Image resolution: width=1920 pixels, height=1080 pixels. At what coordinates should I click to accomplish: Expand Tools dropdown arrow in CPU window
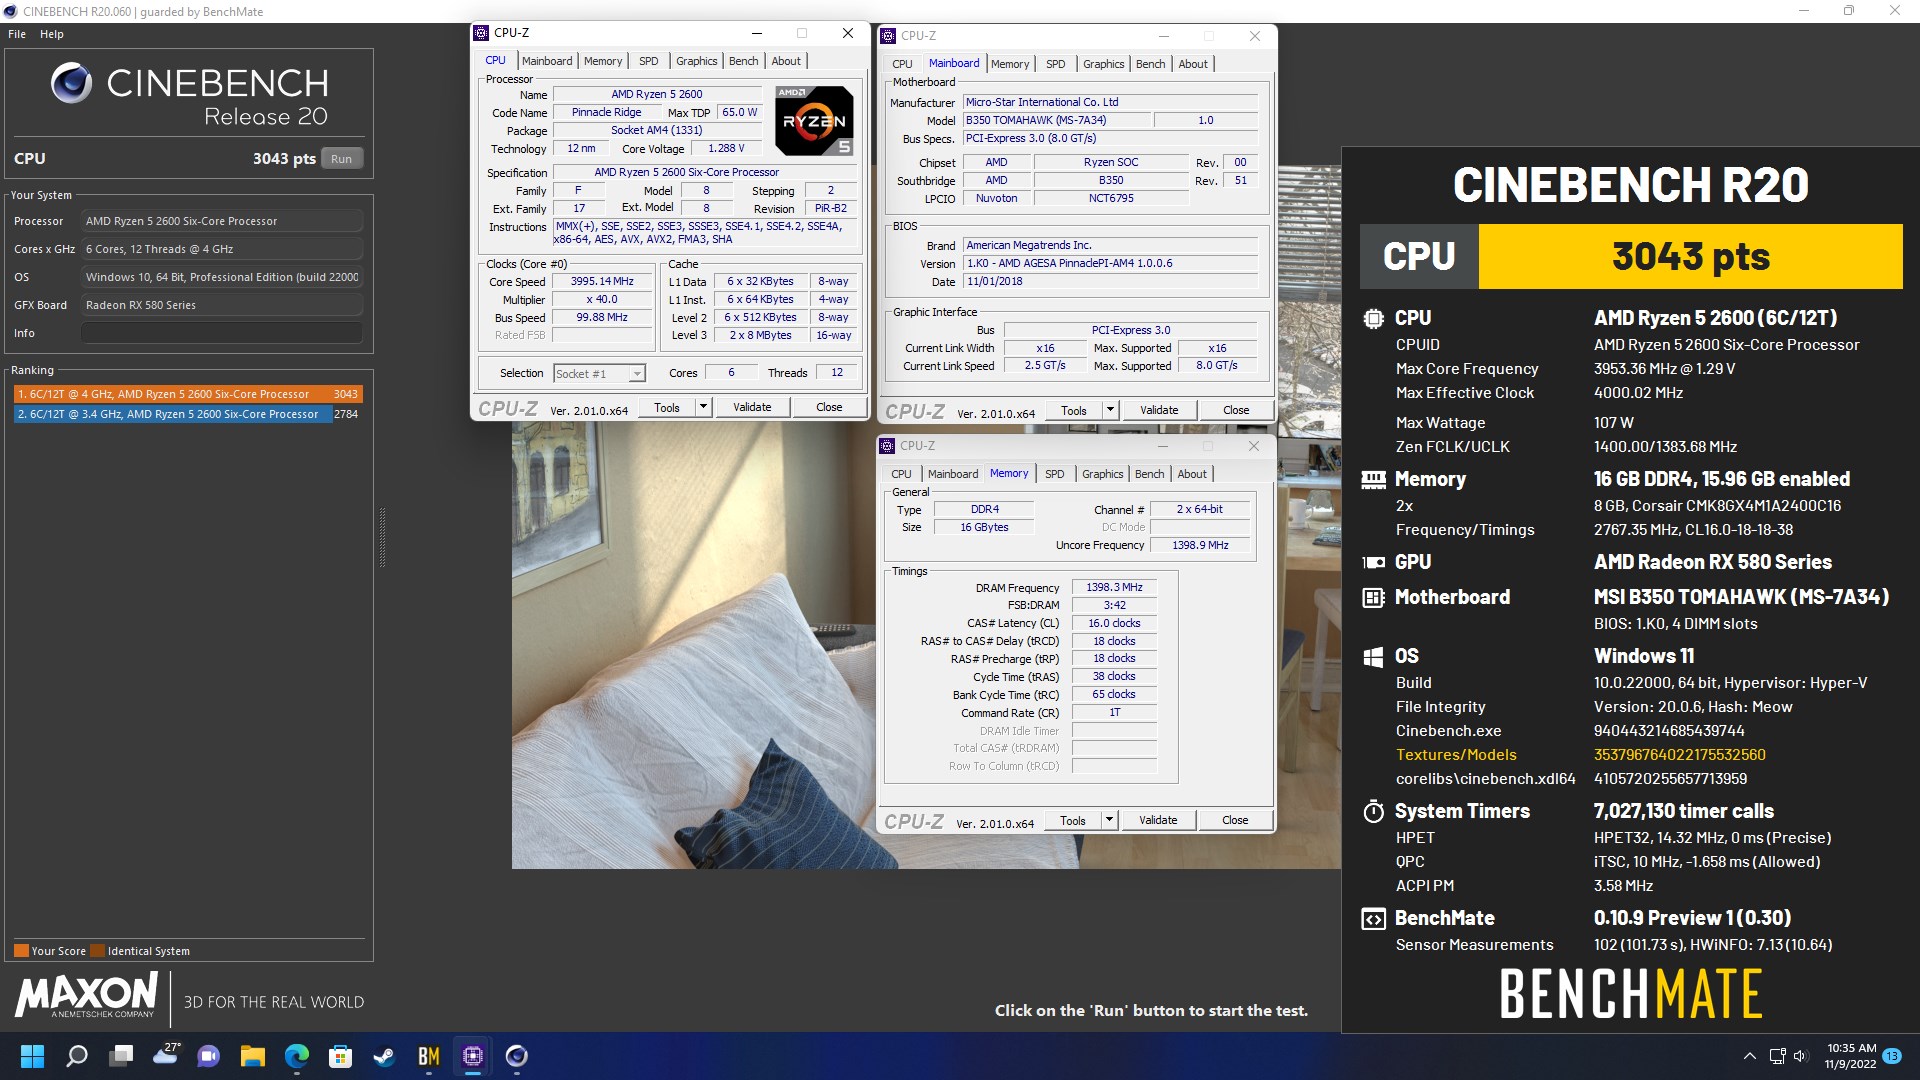703,408
